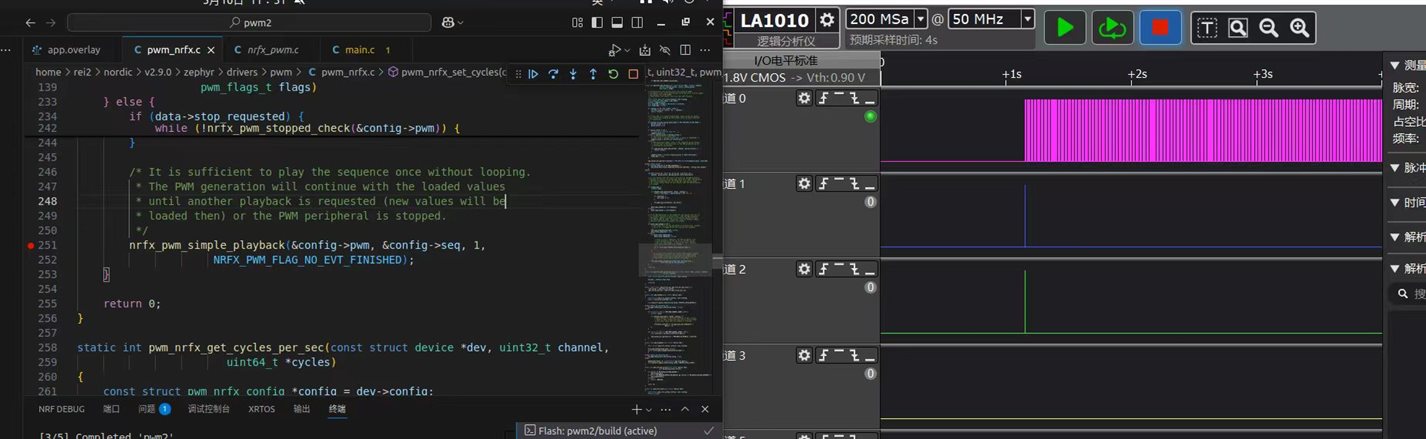The height and width of the screenshot is (439, 1426).
Task: Open the Copilot chat icon
Action: (449, 21)
